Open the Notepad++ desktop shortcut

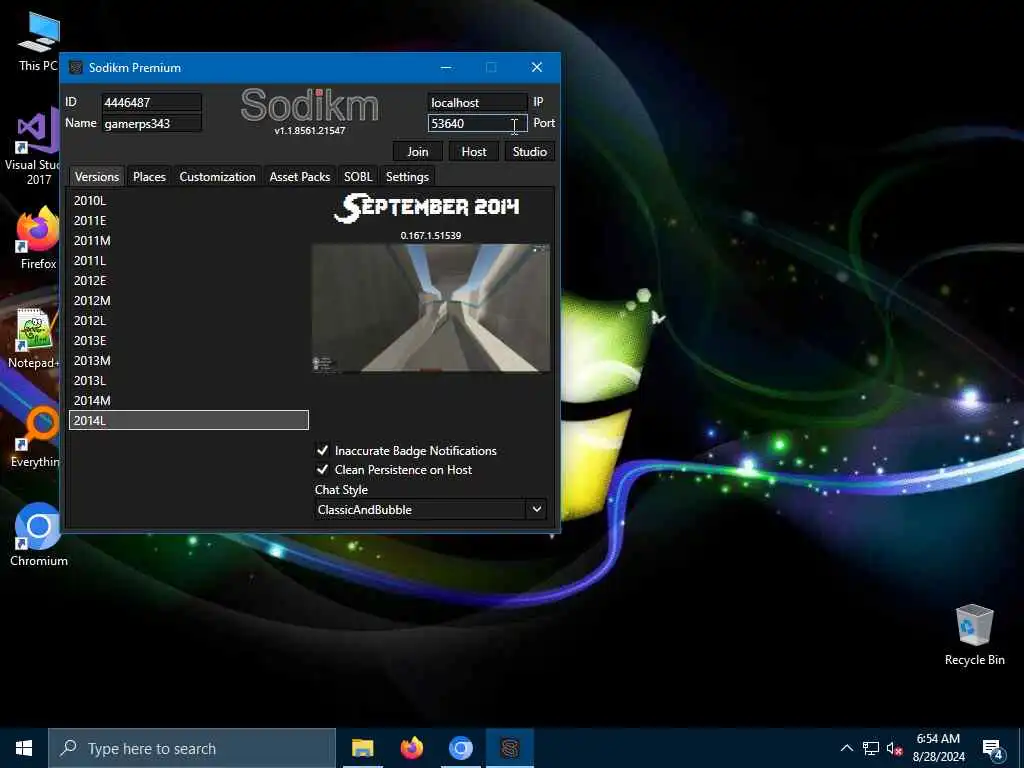tap(34, 338)
